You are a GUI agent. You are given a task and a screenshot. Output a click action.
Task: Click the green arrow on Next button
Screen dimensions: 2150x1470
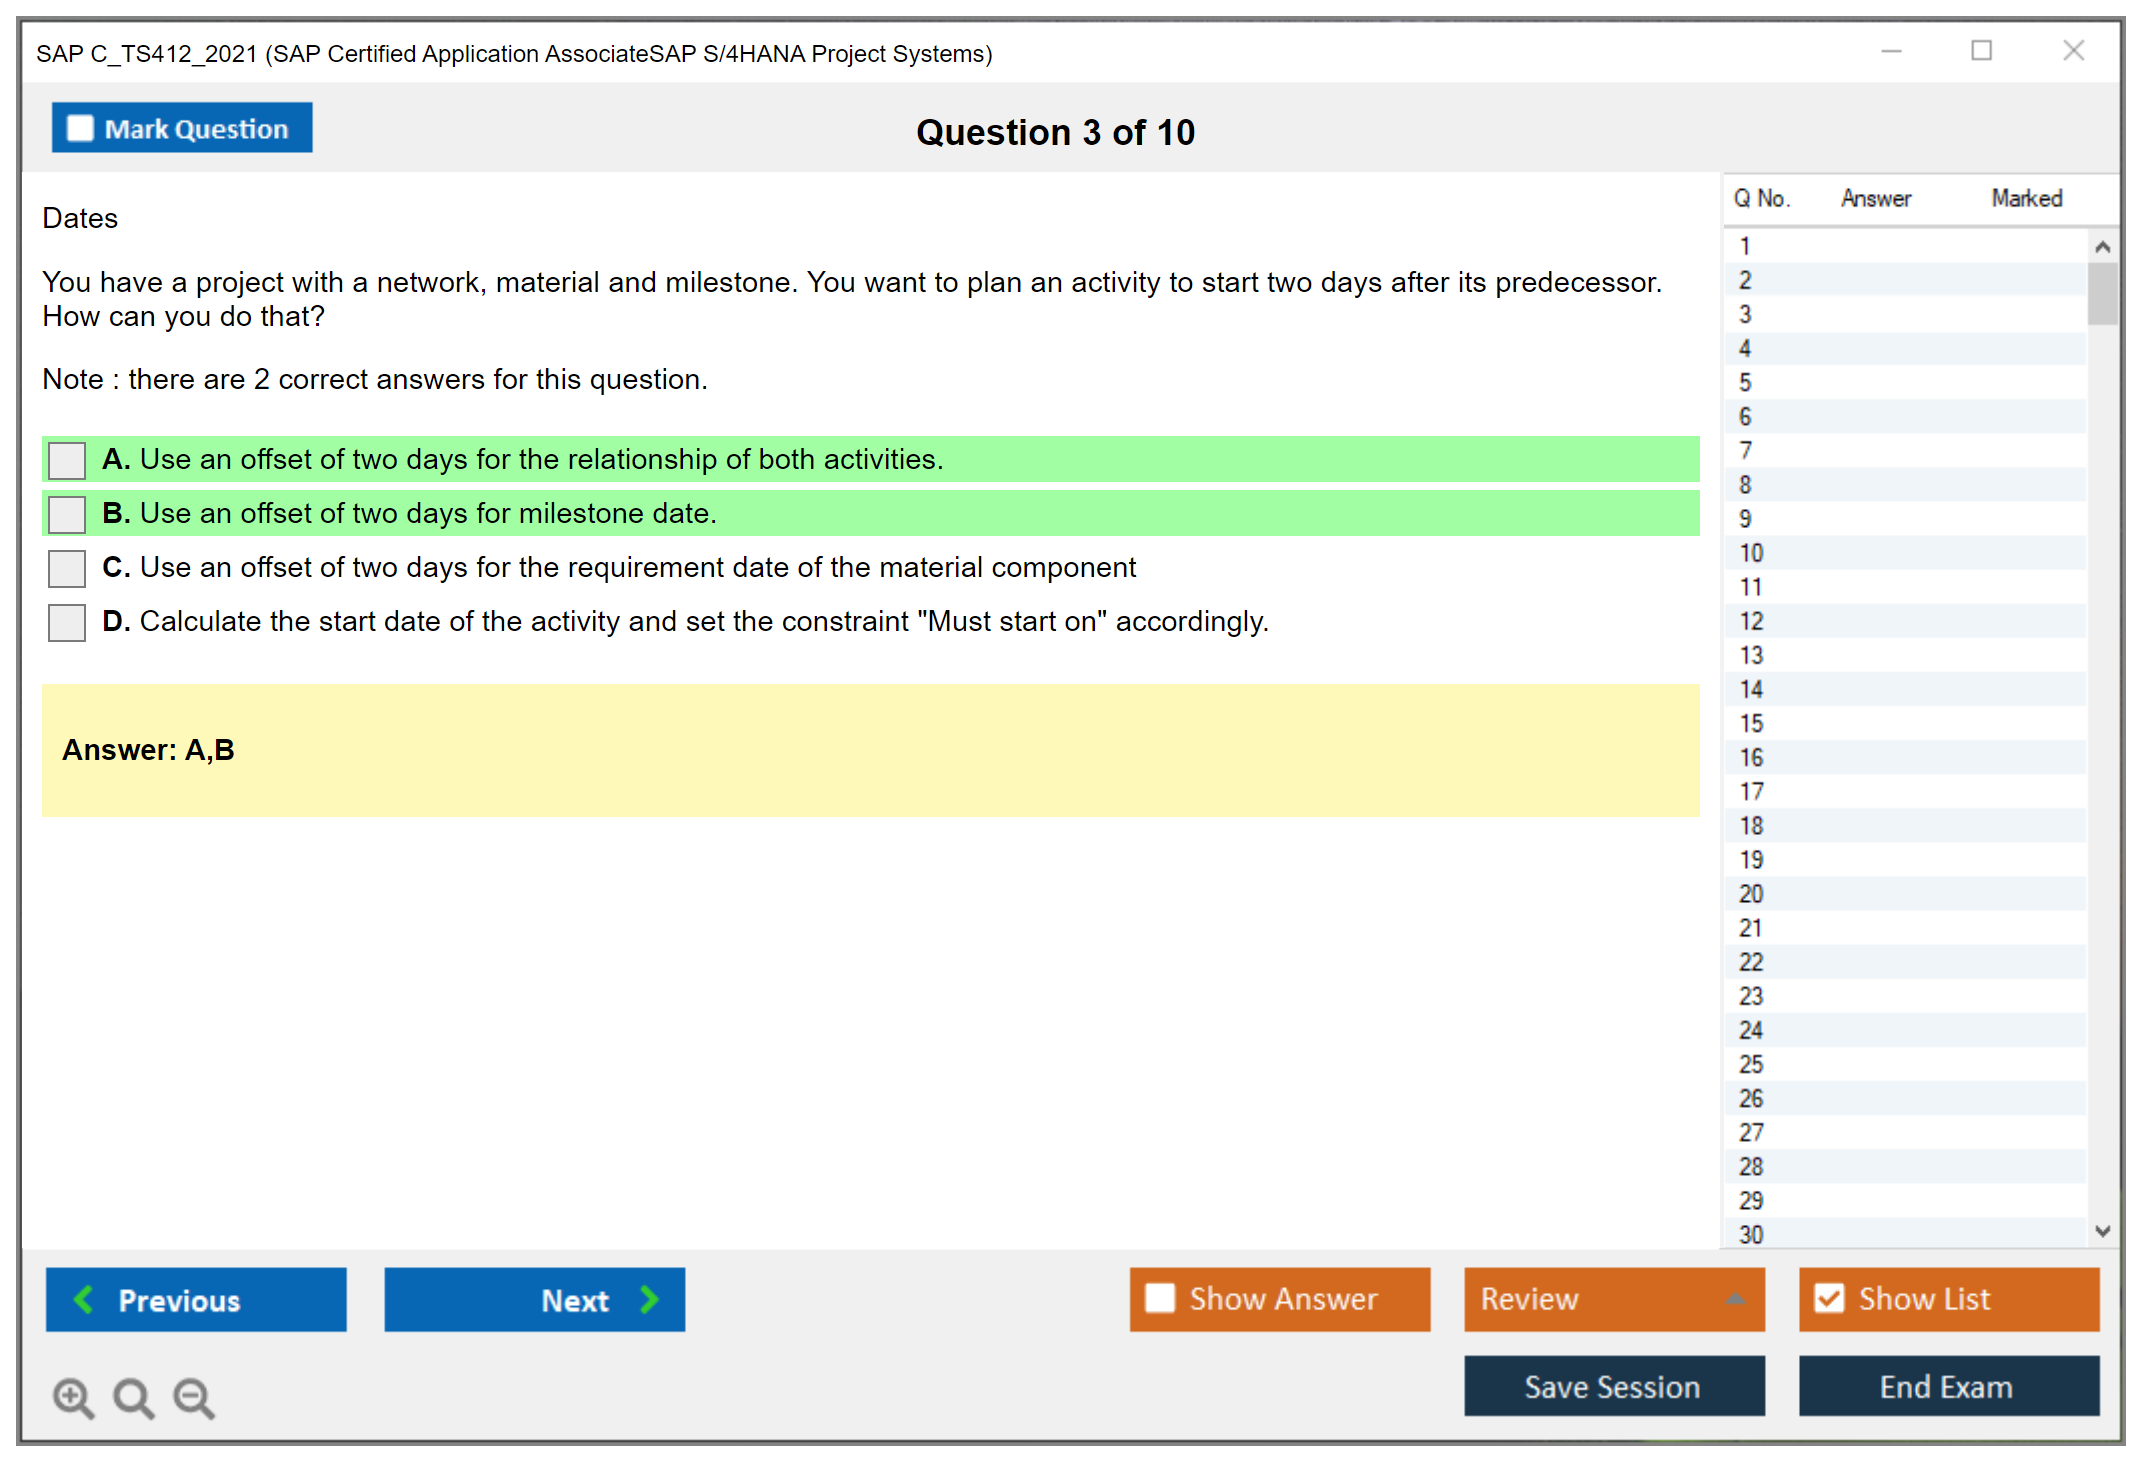point(649,1299)
